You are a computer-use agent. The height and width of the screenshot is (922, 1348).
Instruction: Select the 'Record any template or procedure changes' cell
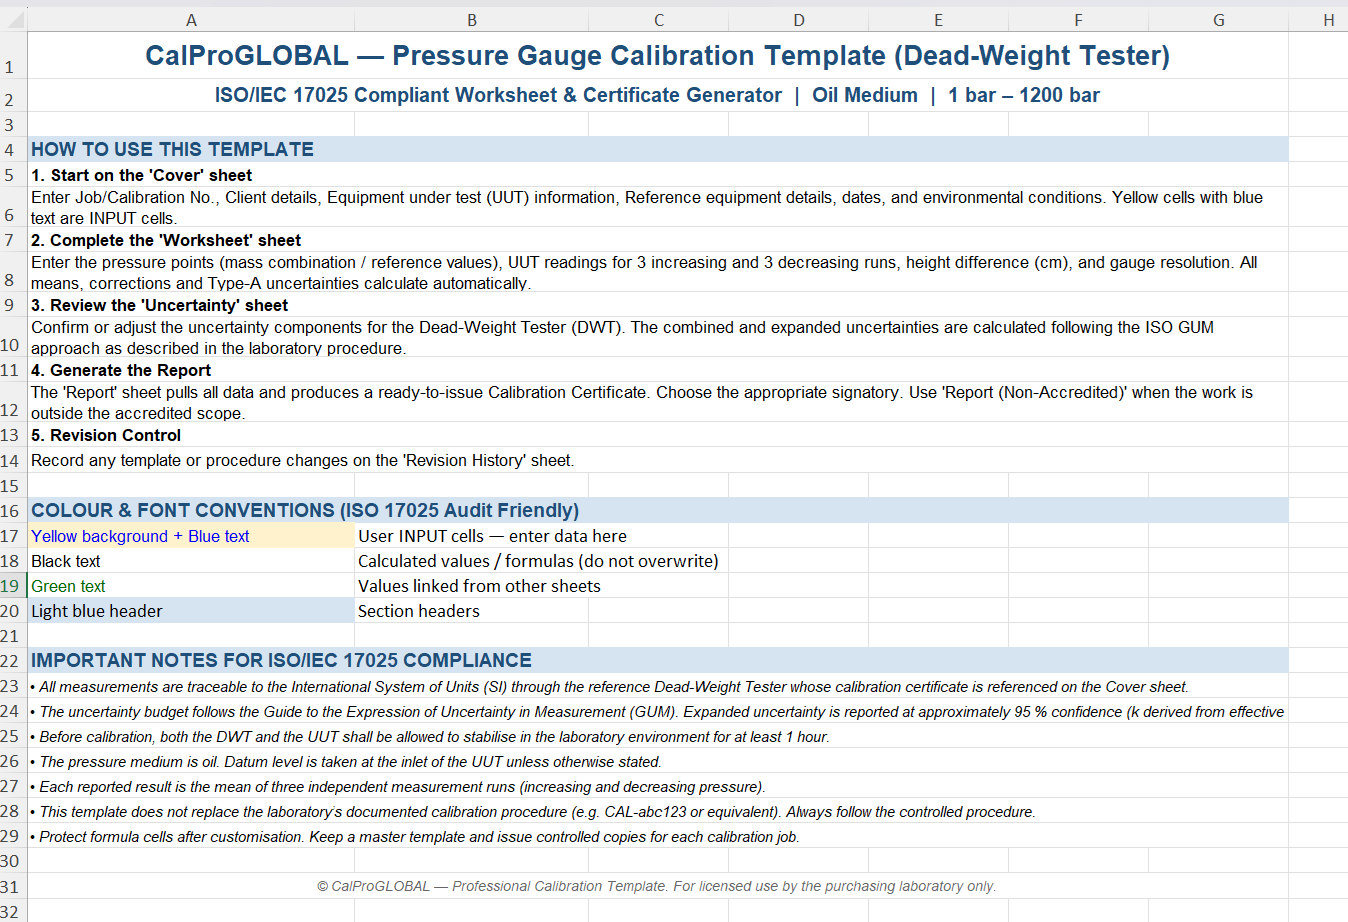658,460
